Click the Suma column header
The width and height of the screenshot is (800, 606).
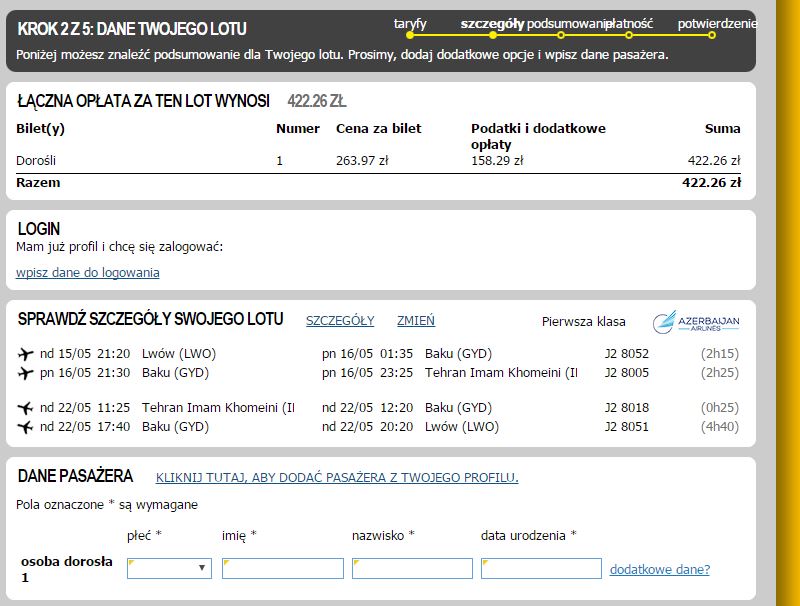point(722,129)
